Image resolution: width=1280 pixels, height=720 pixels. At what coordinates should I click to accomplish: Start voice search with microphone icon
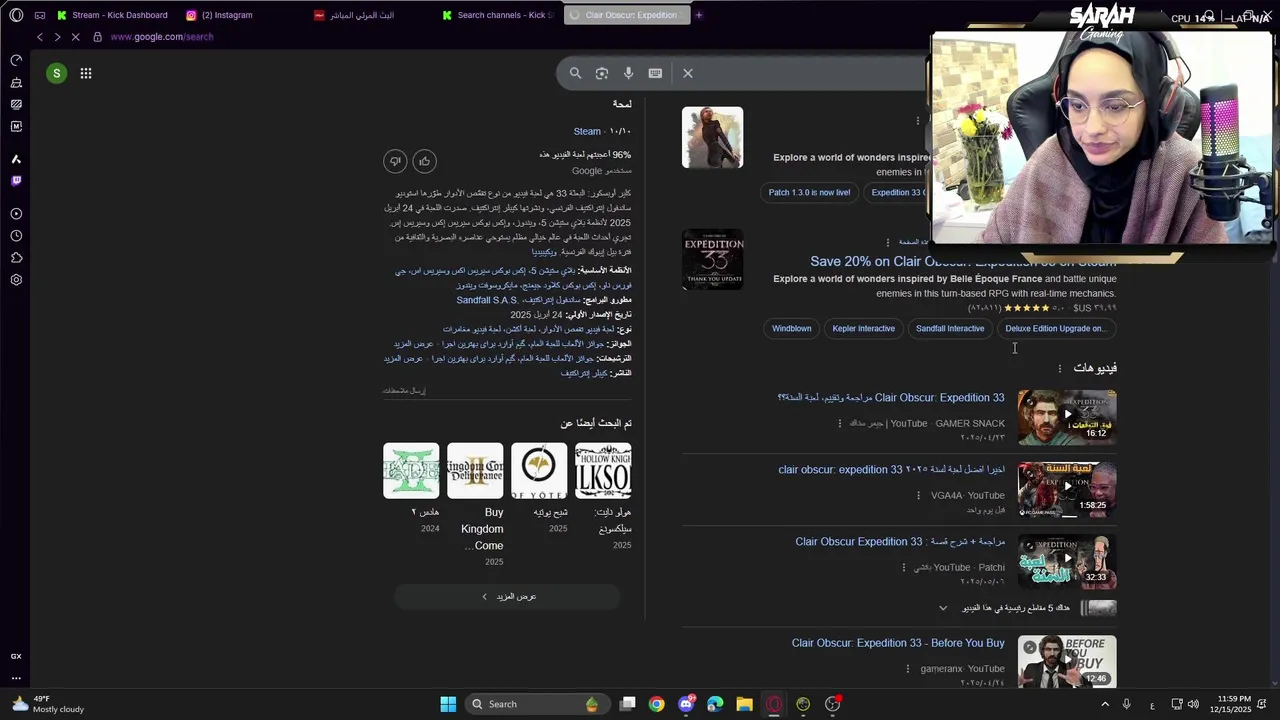point(628,73)
